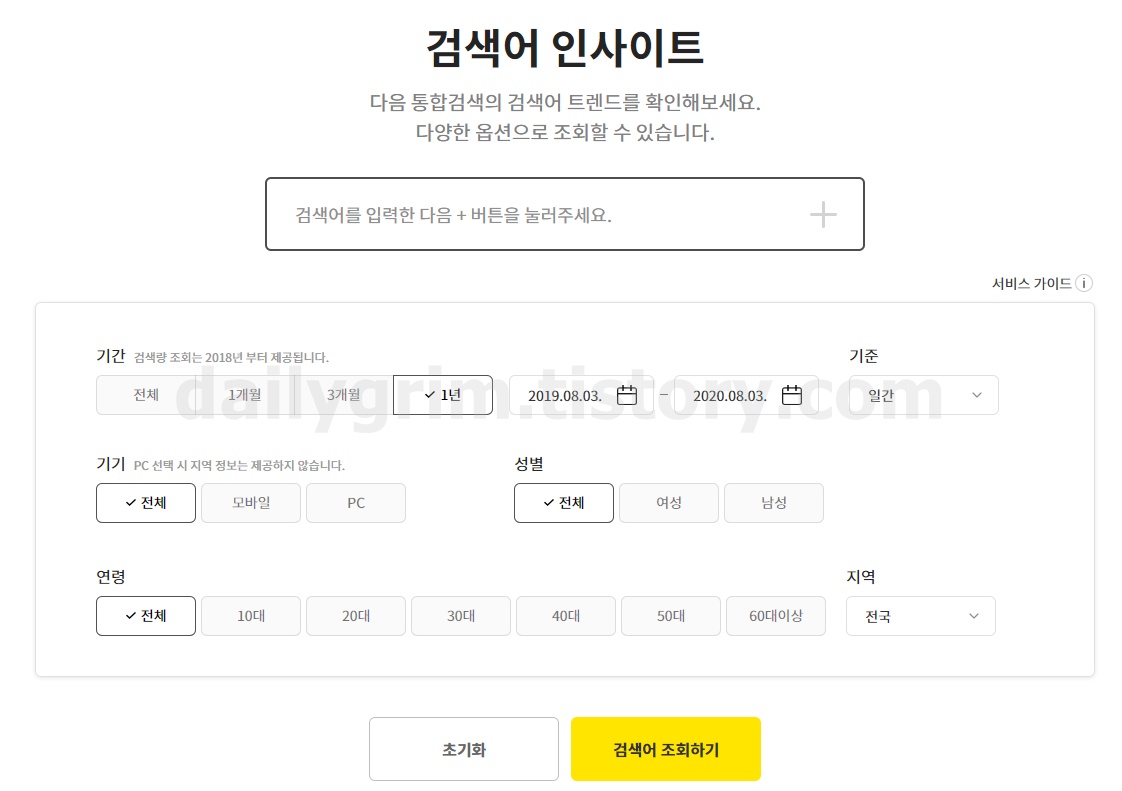Open the end date calendar icon
The height and width of the screenshot is (791, 1122).
pos(792,395)
